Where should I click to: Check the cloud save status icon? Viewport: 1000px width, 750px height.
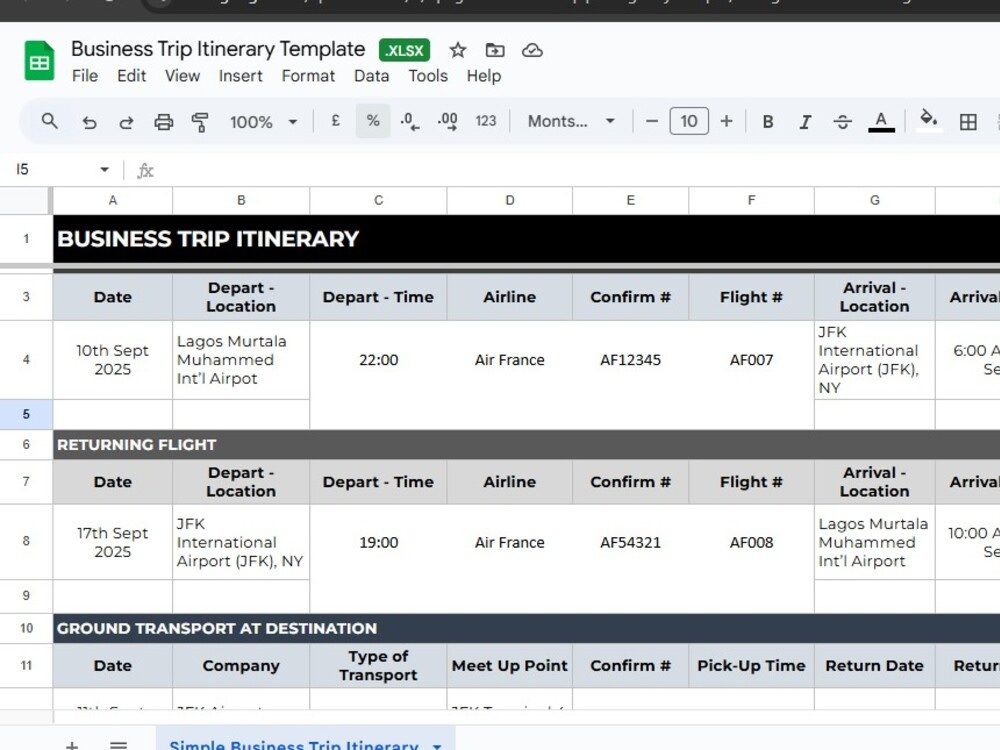(532, 50)
